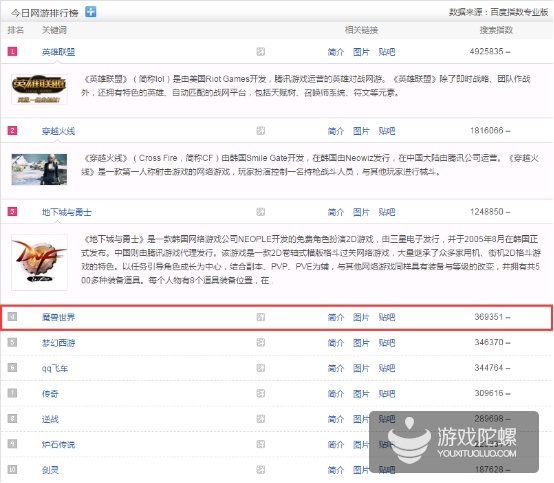
Task: Click the small icon in the 地下城与勇士 row
Action: tap(260, 212)
